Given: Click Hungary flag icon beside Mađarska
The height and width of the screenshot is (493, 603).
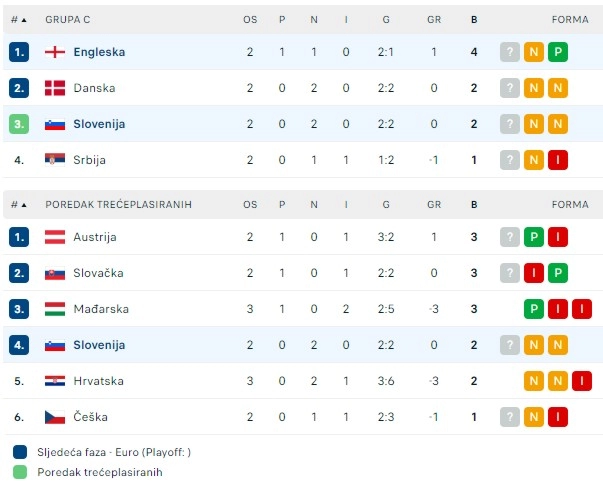Looking at the screenshot, I should 55,309.
